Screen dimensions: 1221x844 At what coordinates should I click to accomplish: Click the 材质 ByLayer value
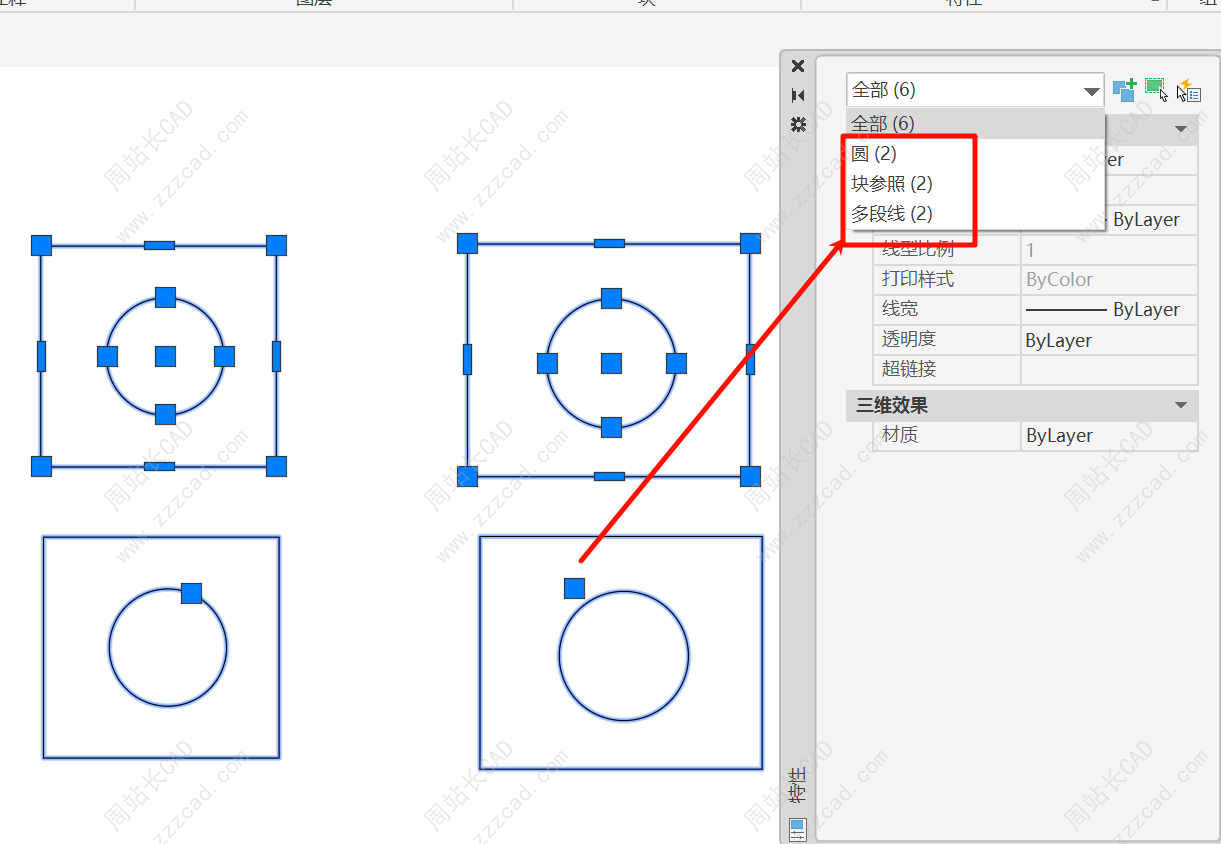click(x=1108, y=436)
